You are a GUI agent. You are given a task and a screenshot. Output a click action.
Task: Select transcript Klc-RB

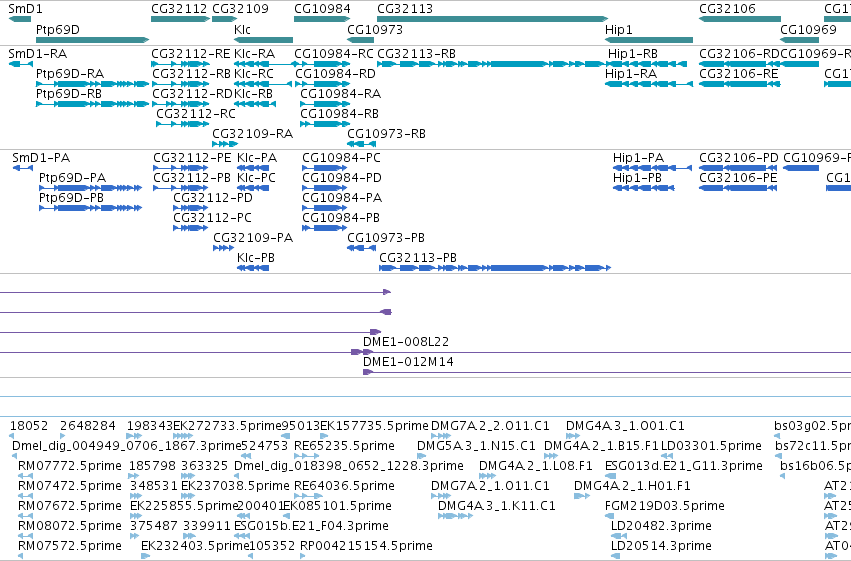253,94
